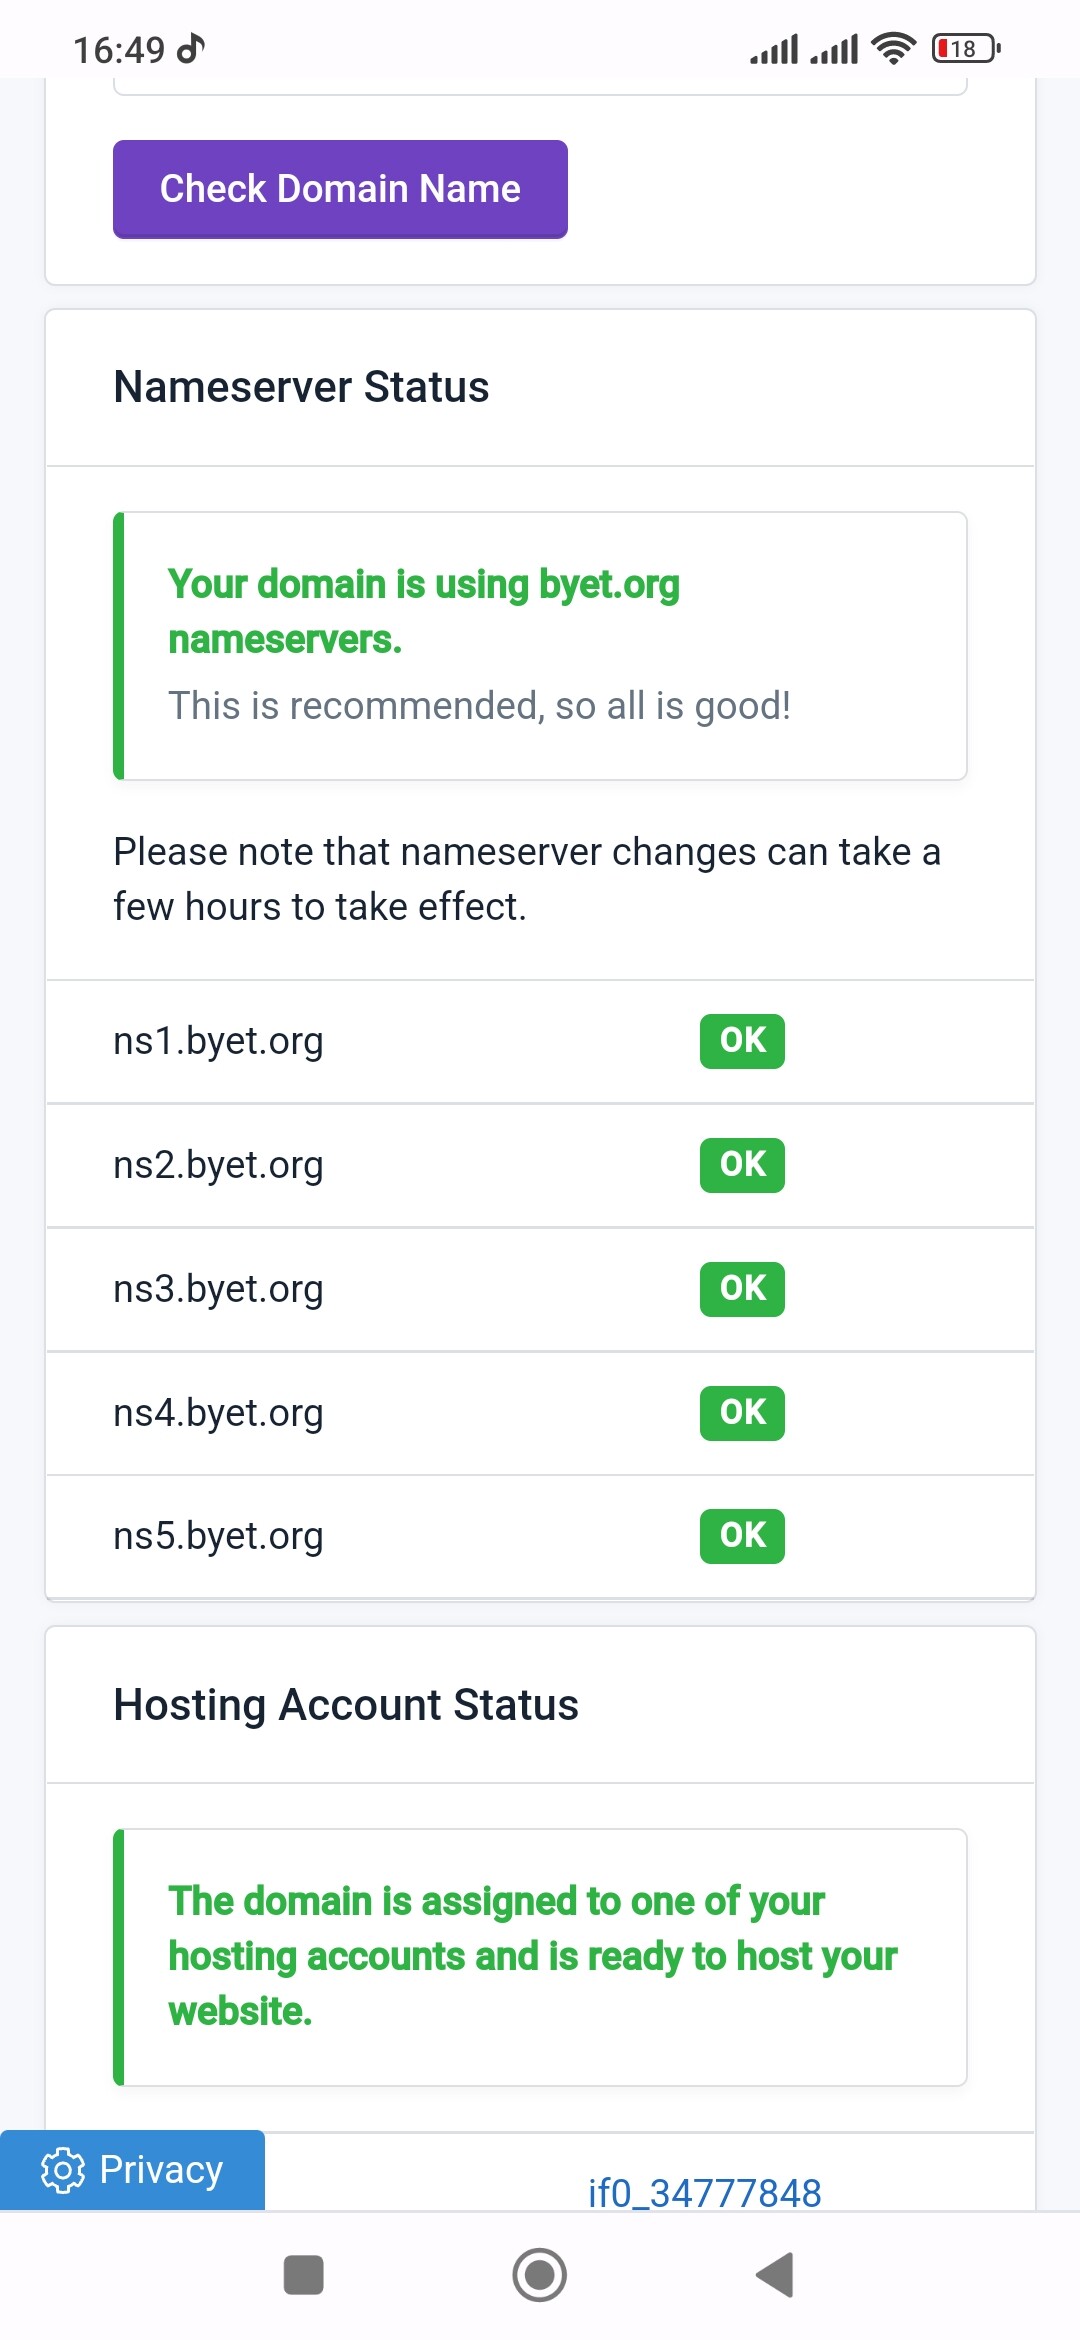Click the Nameserver Status heading

[301, 387]
